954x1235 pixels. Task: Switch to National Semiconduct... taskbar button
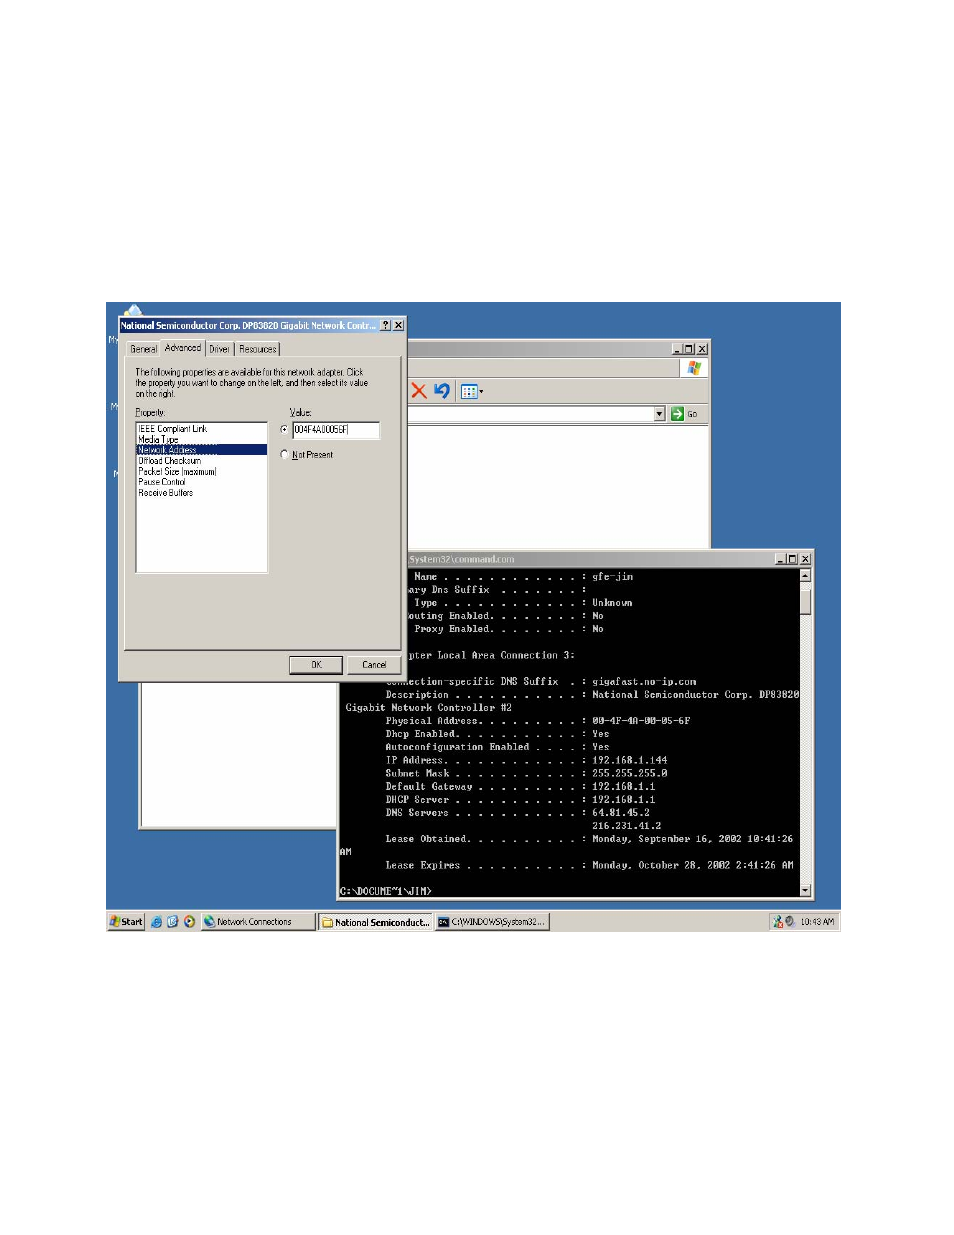[x=376, y=922]
